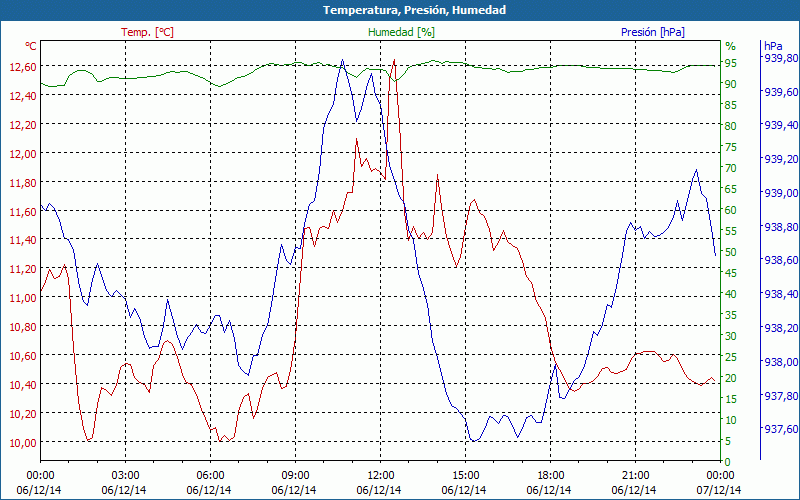This screenshot has width=800, height=500.
Task: Click temperature axis value '10,20'
Action: coord(23,413)
